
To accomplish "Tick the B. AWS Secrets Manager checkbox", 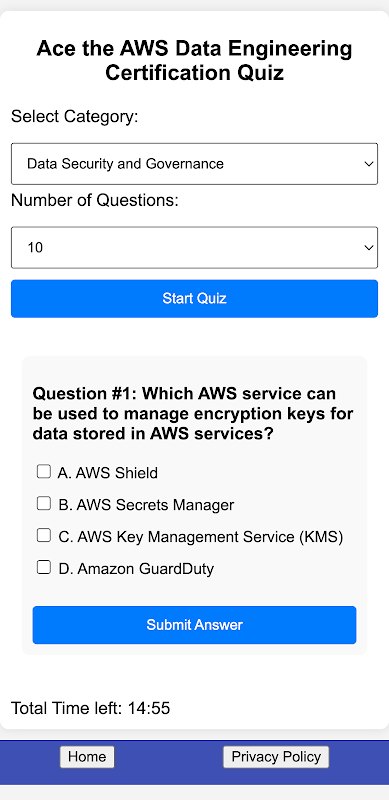I will [x=44, y=504].
